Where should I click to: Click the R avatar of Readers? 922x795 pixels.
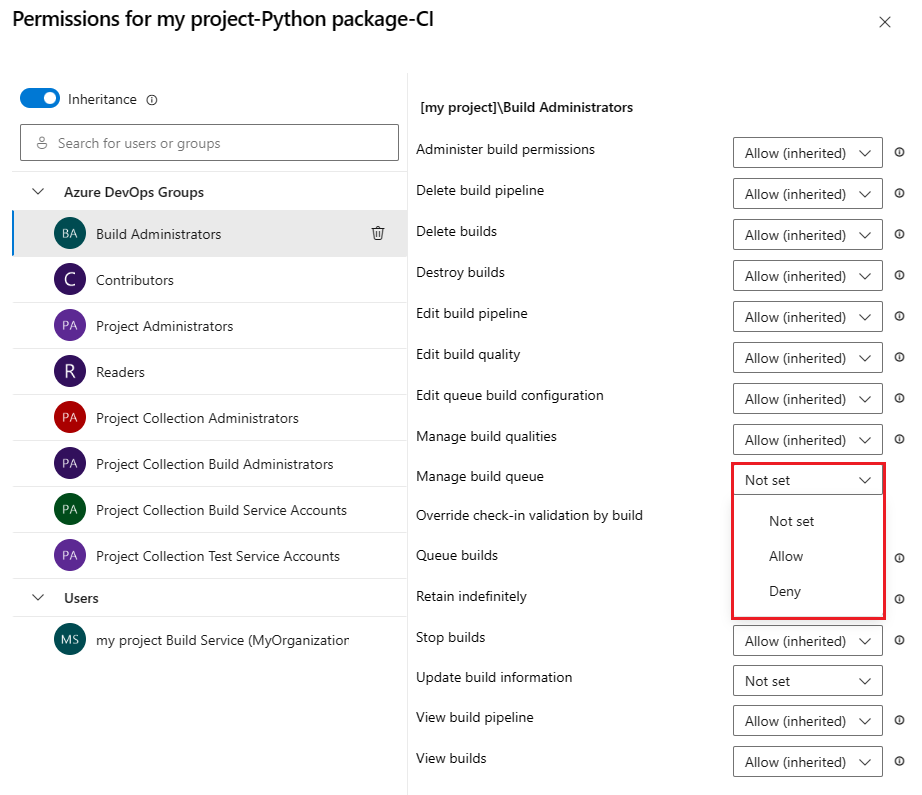(x=70, y=372)
